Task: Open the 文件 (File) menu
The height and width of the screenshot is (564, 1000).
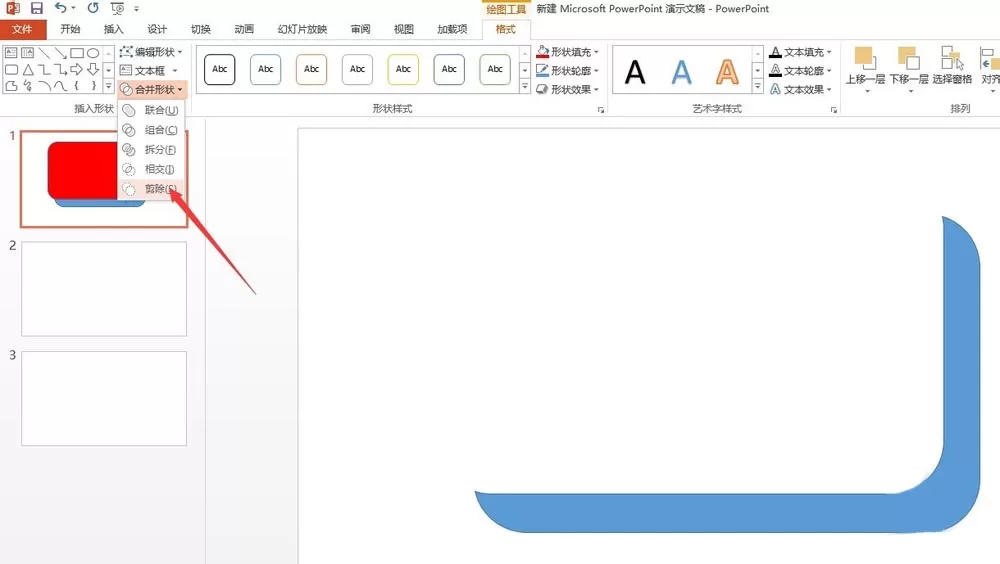Action: tap(23, 29)
